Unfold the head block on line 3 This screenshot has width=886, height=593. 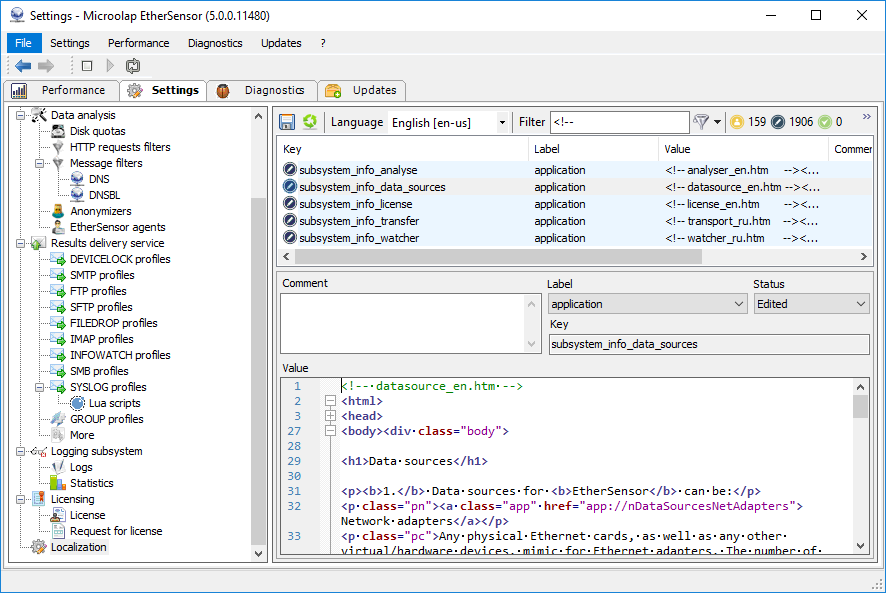pos(331,416)
